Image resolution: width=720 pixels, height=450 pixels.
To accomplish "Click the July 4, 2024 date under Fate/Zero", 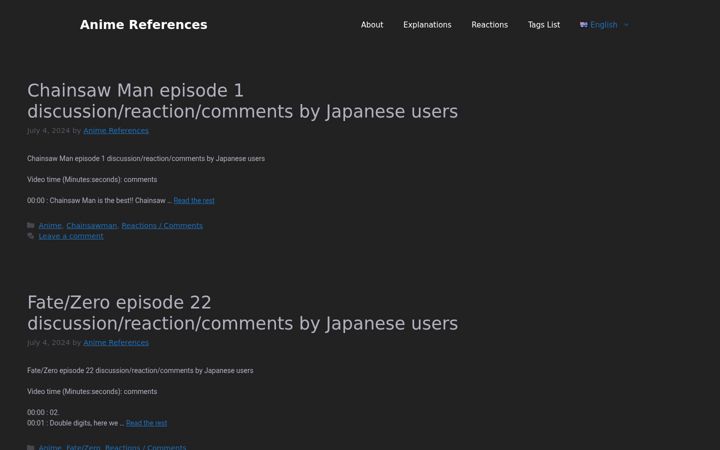I will point(48,343).
